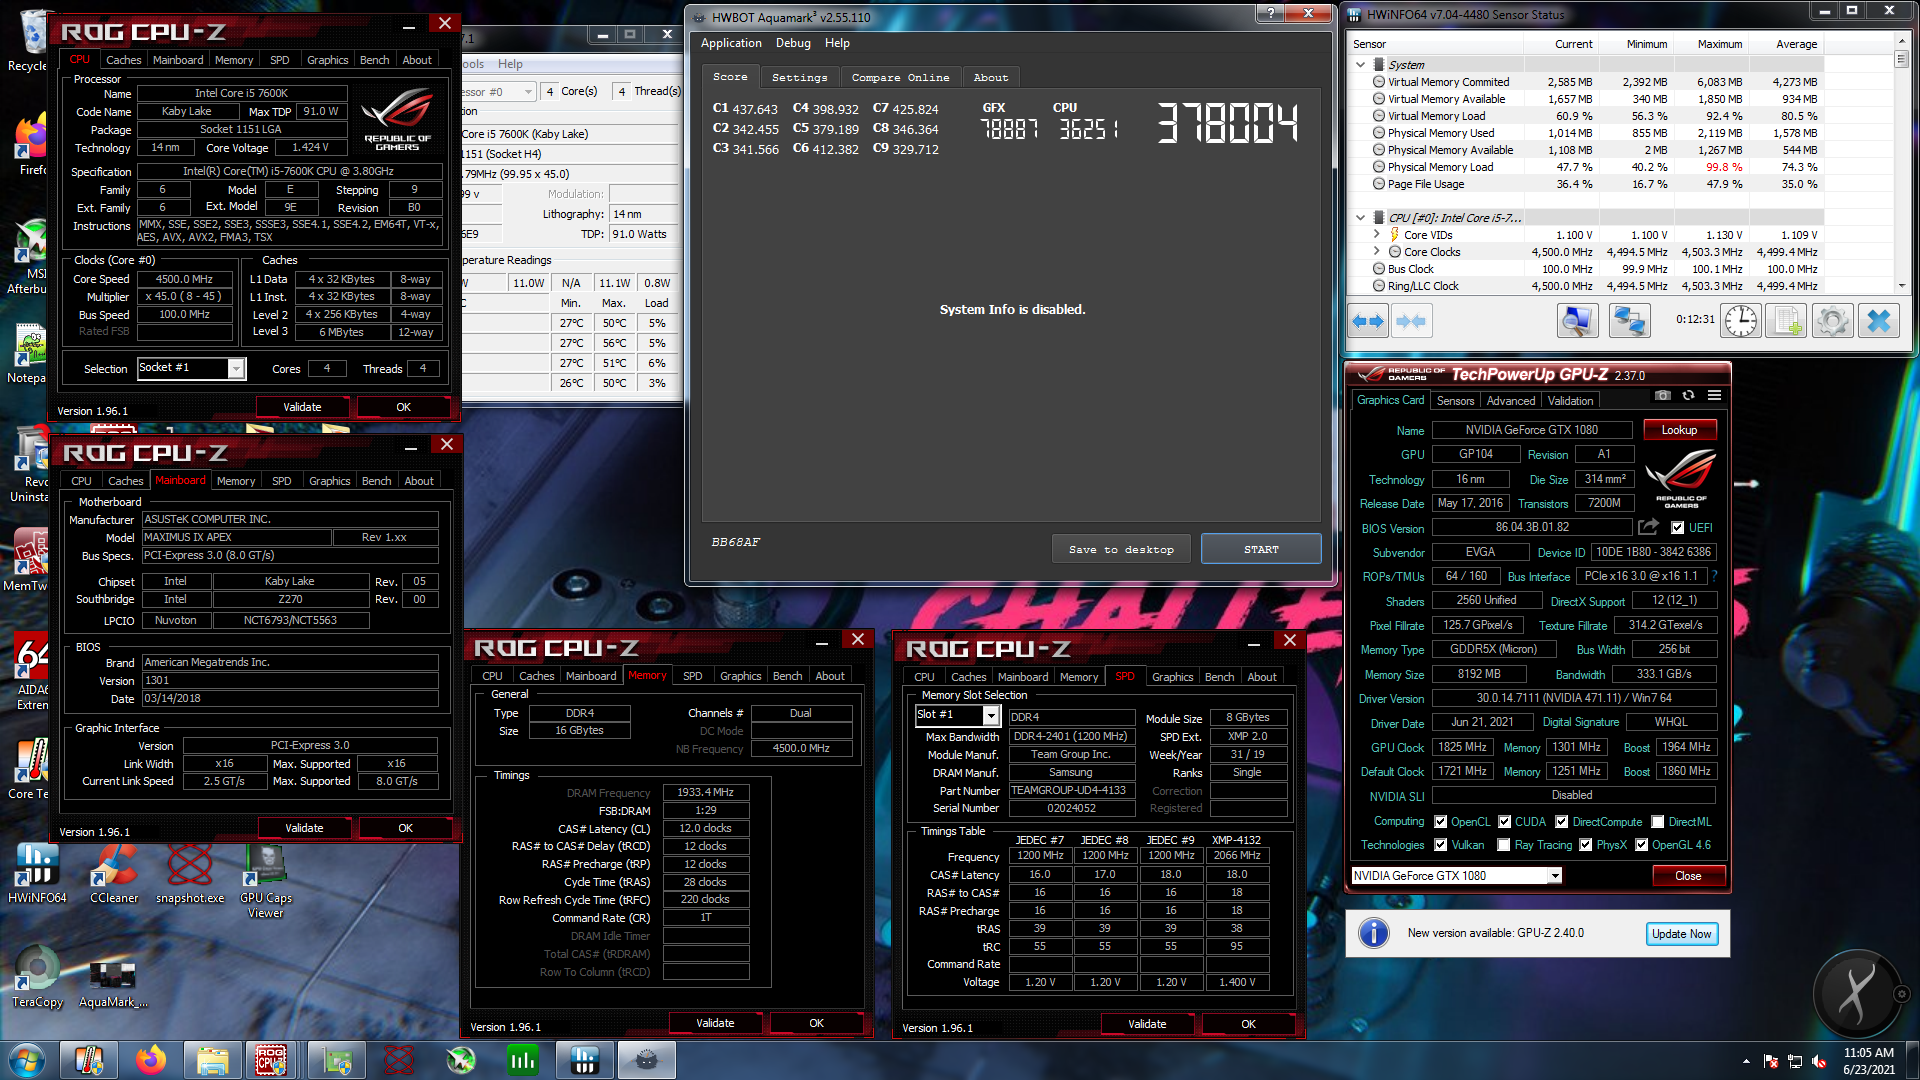Click HWiNFO sensor list scroll-down arrow

click(1901, 286)
